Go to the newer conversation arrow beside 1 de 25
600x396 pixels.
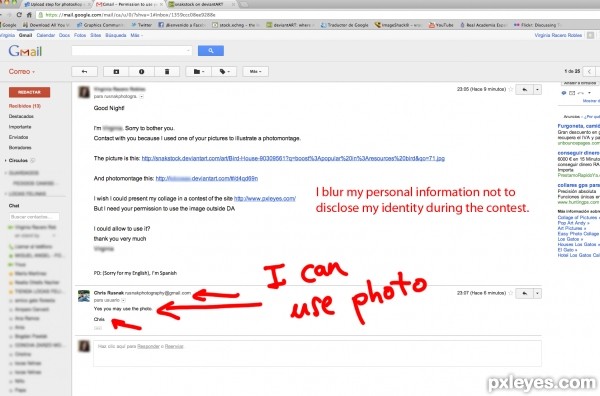click(x=589, y=72)
